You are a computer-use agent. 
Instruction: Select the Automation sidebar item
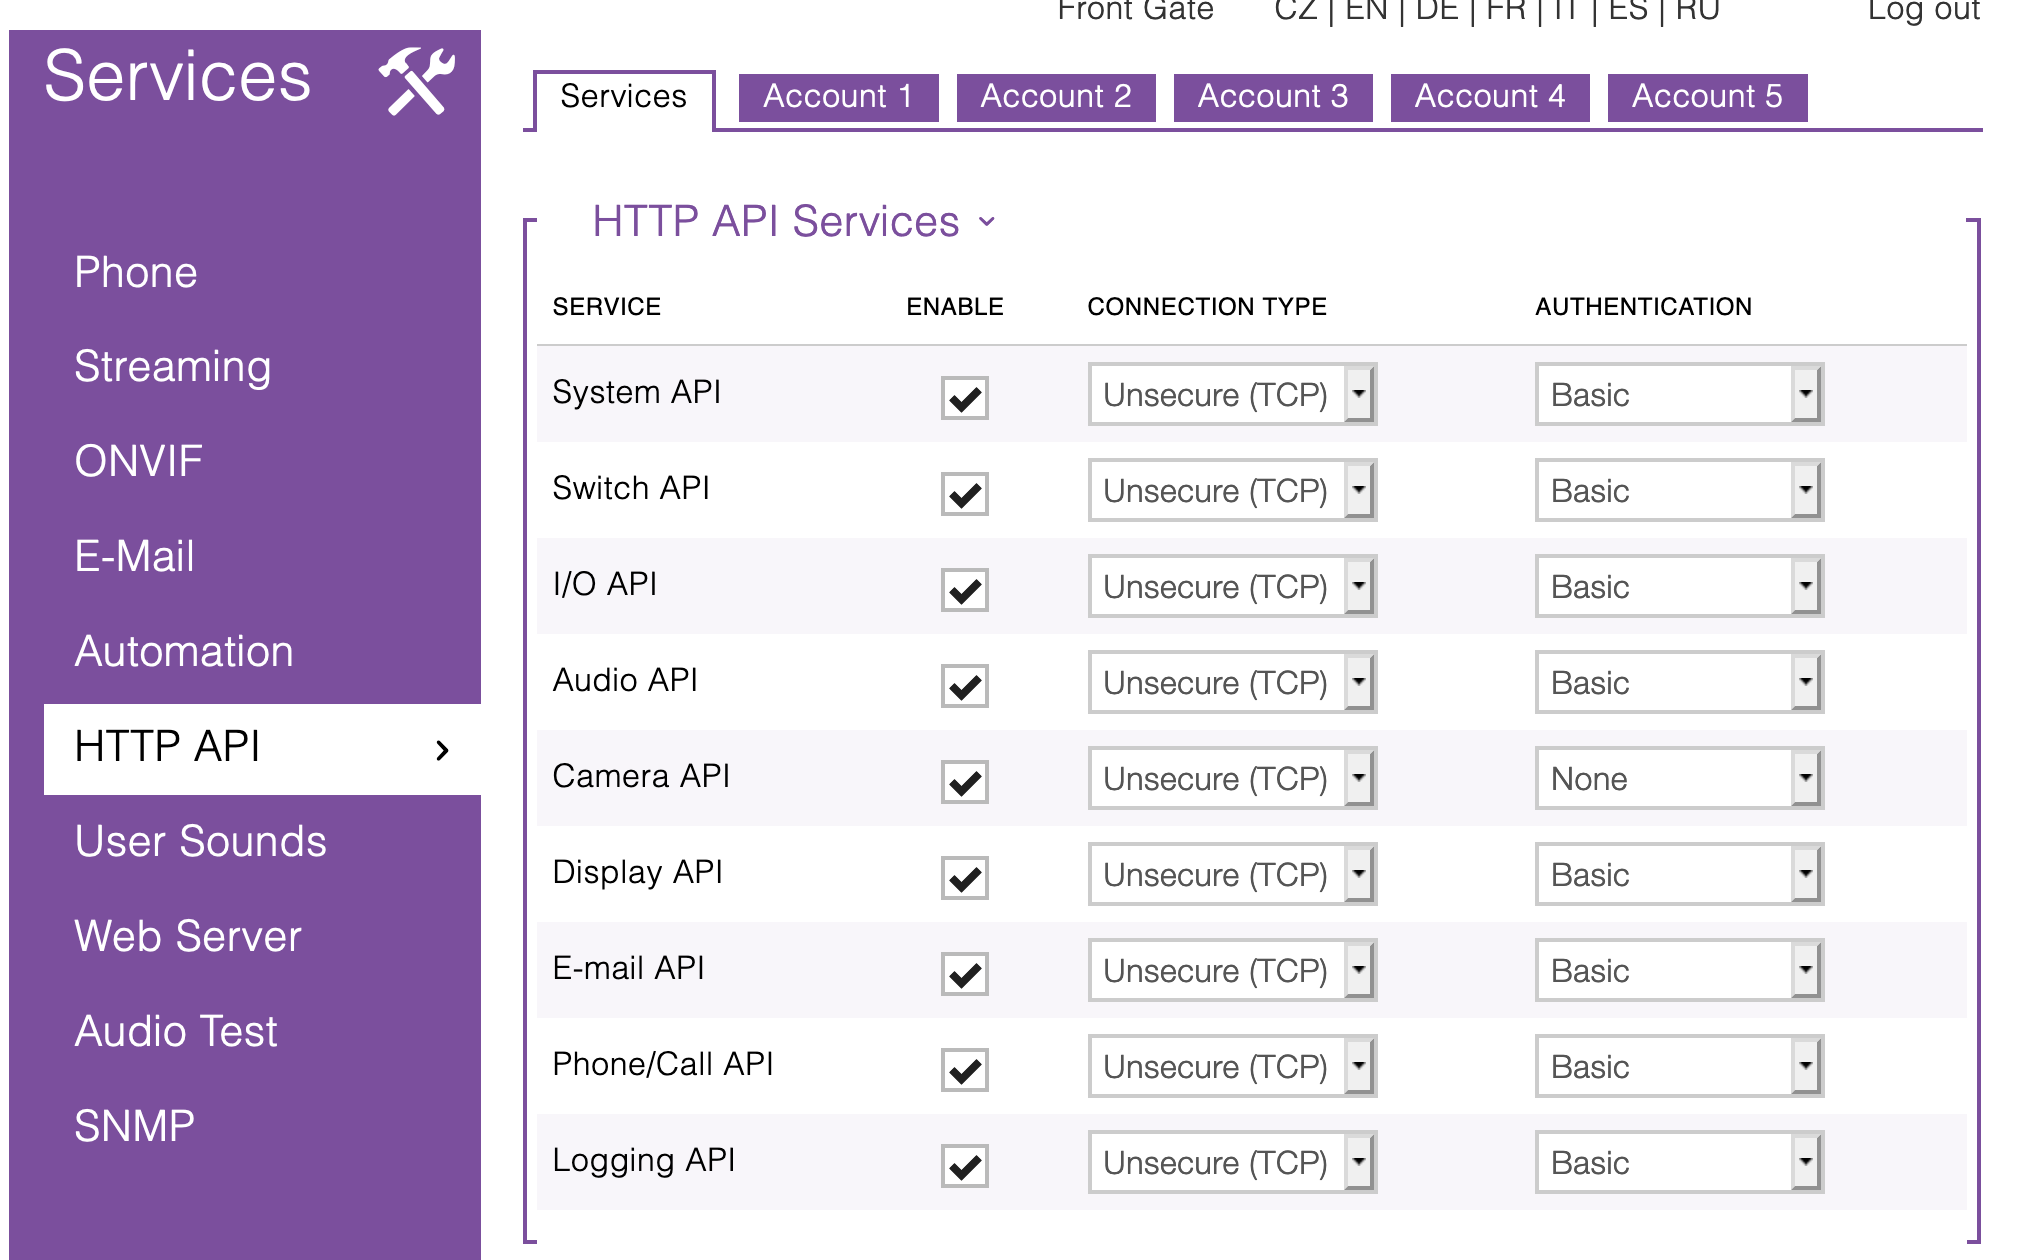tap(184, 651)
